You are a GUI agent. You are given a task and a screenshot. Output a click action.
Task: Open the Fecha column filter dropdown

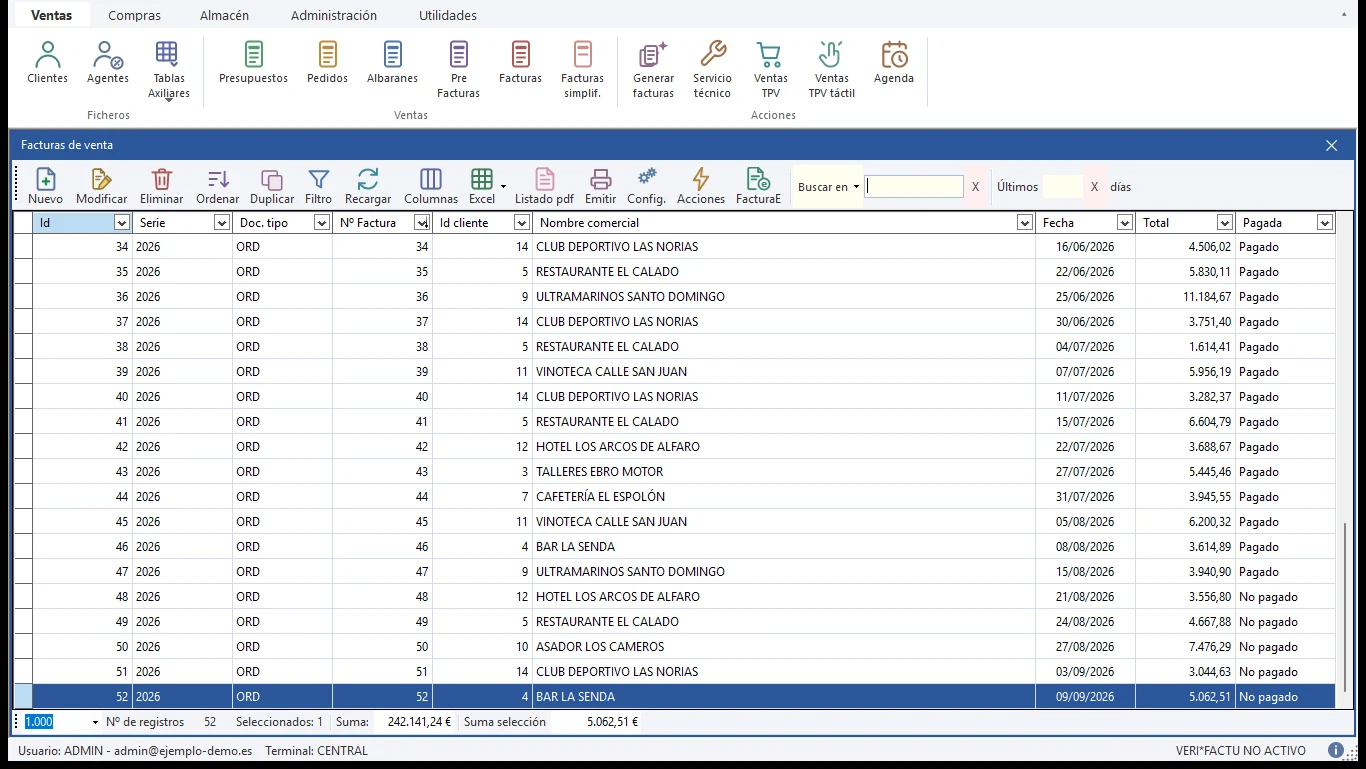[1125, 223]
